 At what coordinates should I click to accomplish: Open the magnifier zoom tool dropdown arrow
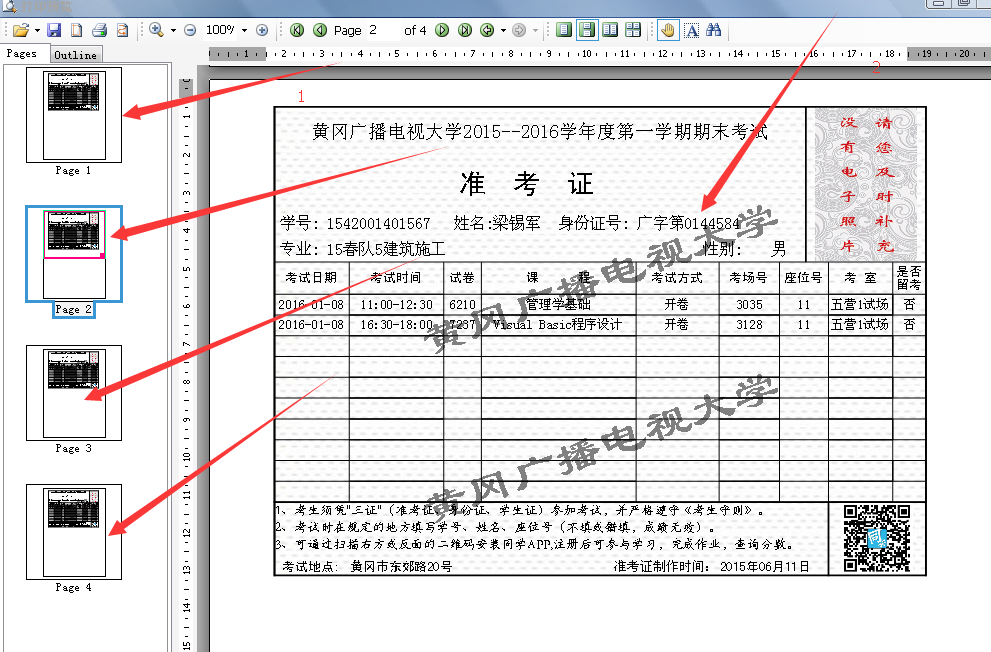(173, 30)
